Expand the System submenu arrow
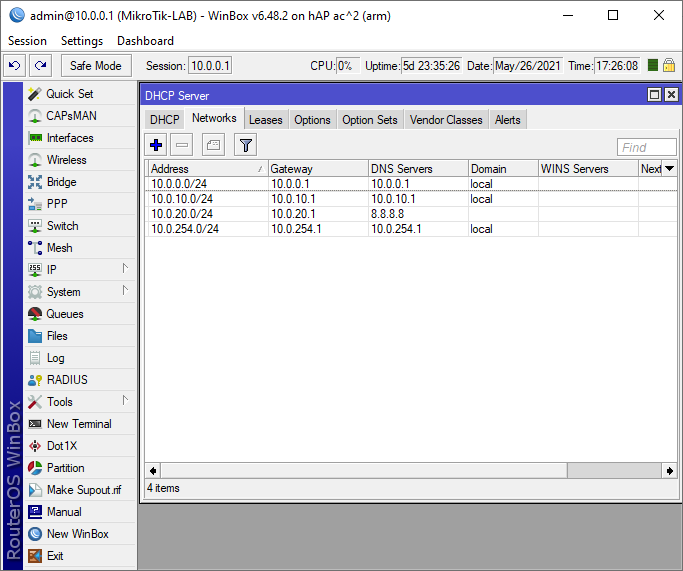 pos(125,290)
